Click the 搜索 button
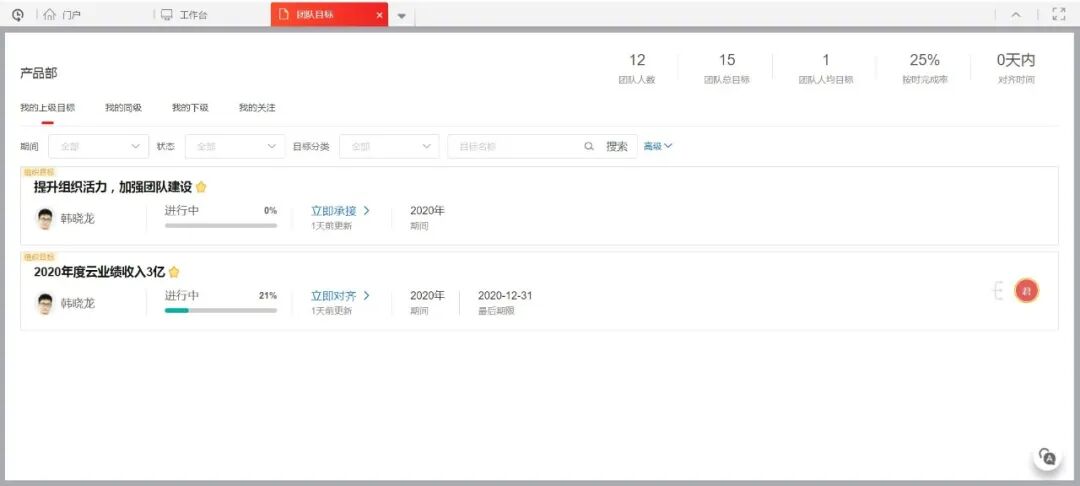 [617, 147]
